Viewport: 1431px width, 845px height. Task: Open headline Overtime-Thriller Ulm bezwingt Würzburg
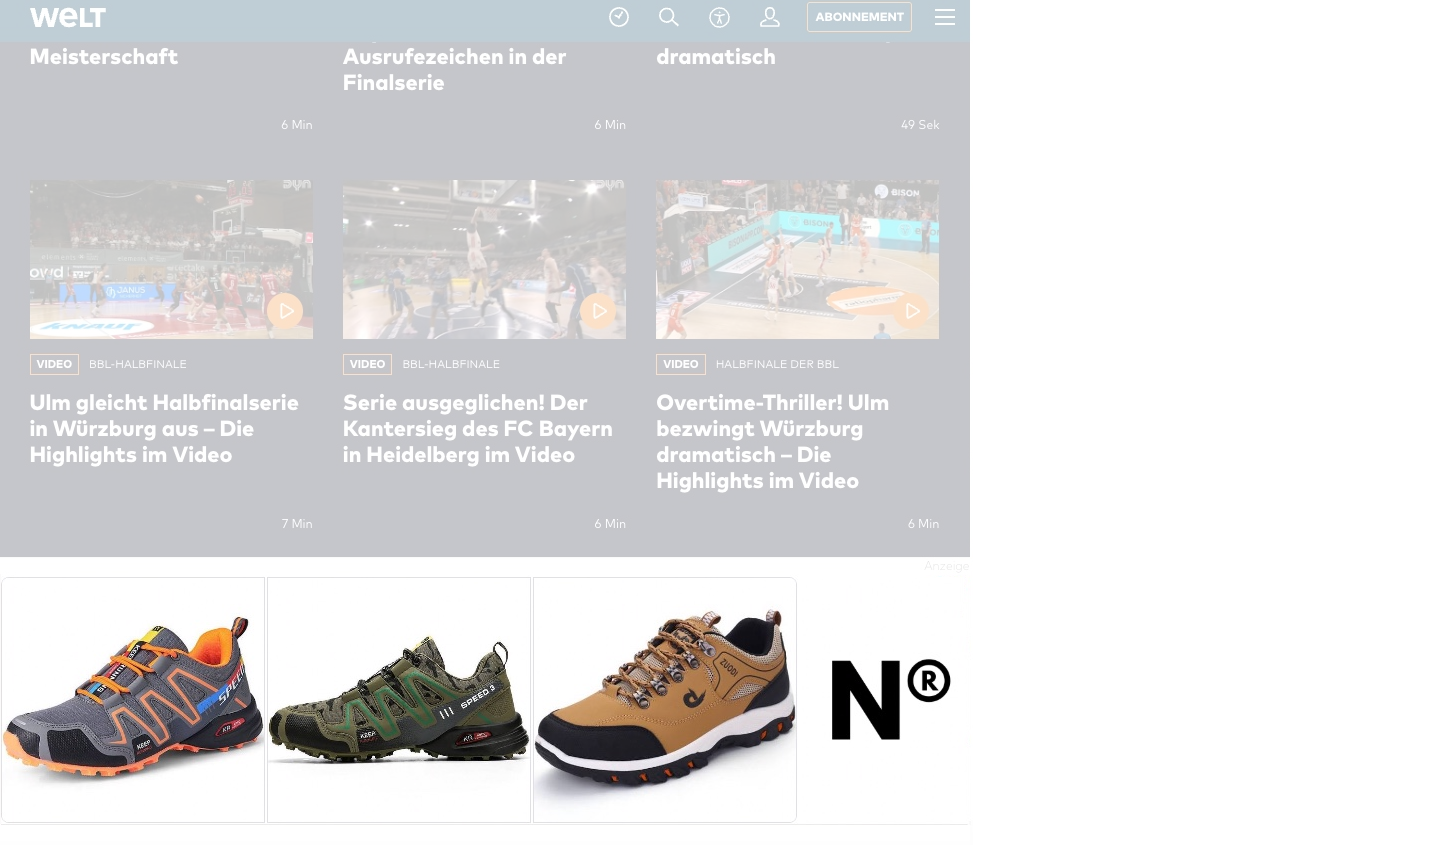773,441
